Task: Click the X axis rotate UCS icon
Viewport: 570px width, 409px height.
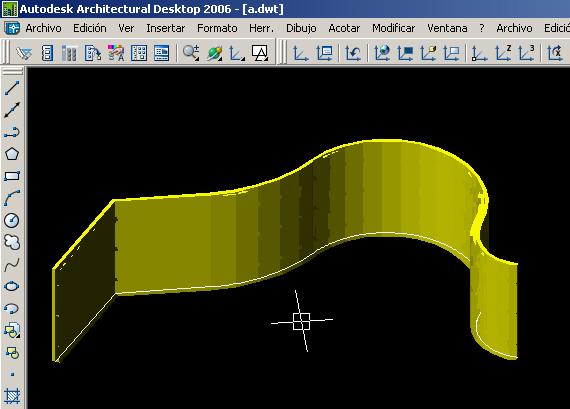Action: tap(555, 53)
